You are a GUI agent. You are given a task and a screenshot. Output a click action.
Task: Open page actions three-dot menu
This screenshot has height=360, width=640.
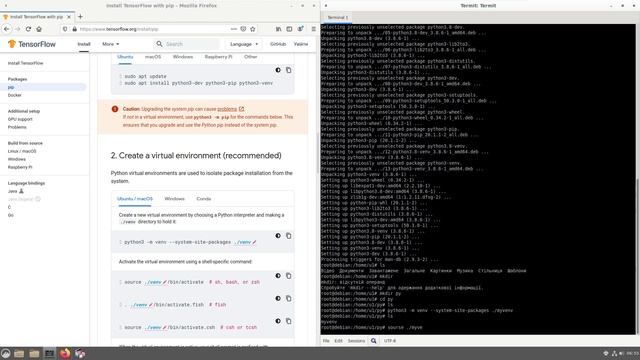click(x=233, y=29)
